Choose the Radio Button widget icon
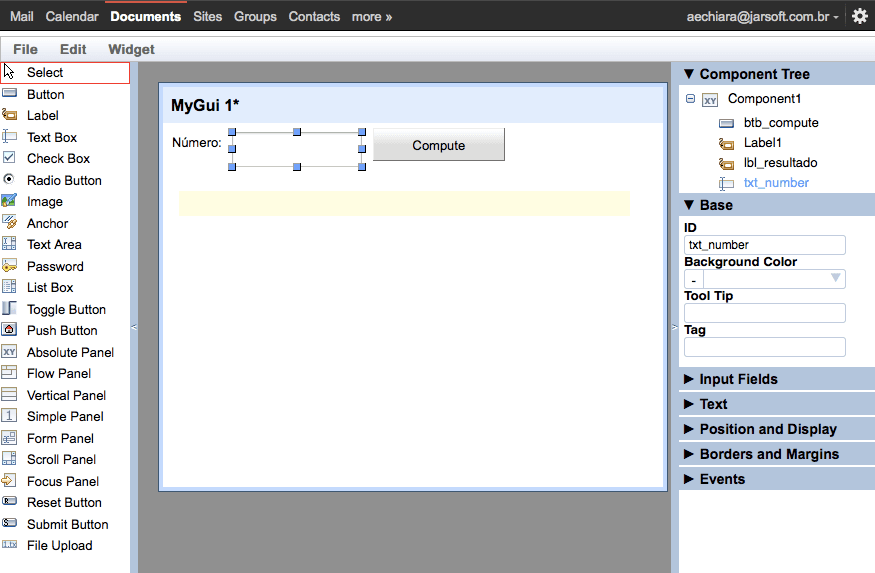 pos(9,179)
